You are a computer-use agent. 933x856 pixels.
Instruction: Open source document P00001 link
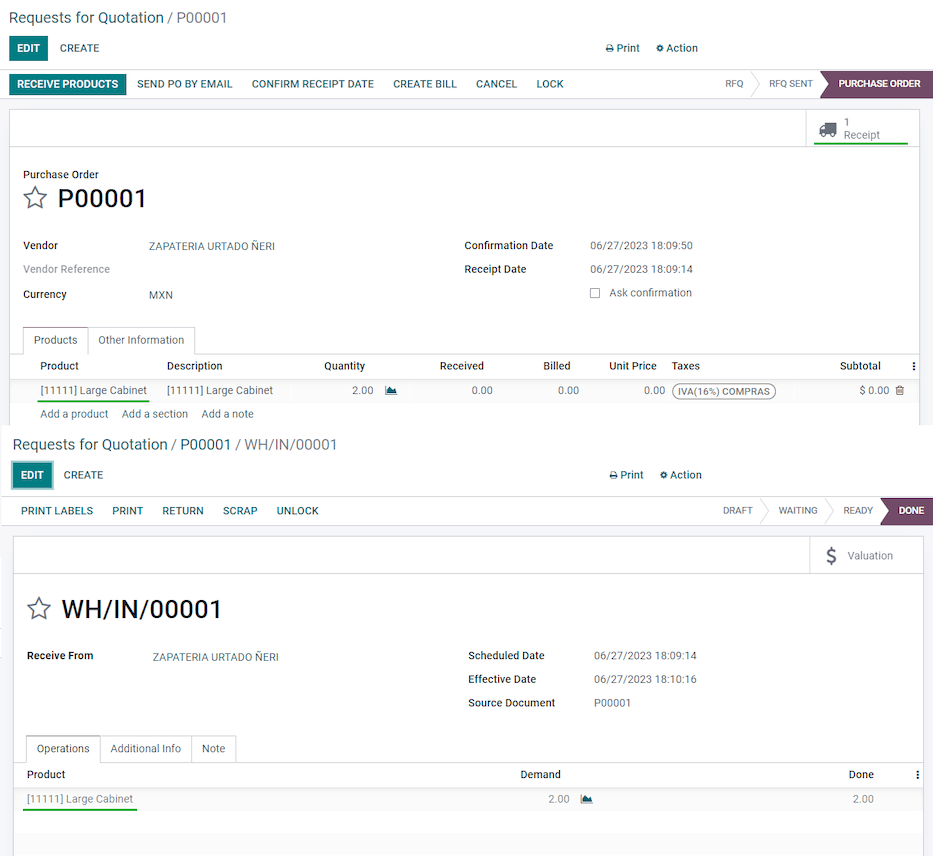(612, 703)
